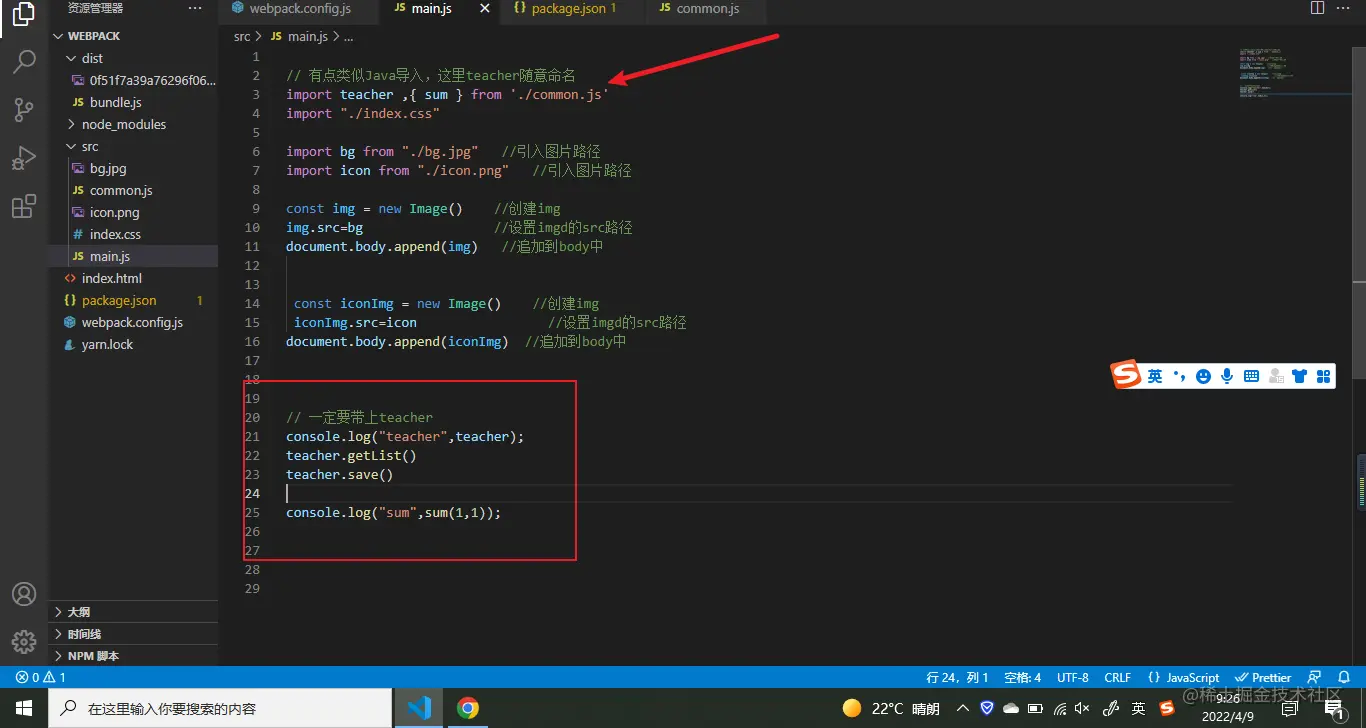Open the Windows Start menu

pos(24,708)
